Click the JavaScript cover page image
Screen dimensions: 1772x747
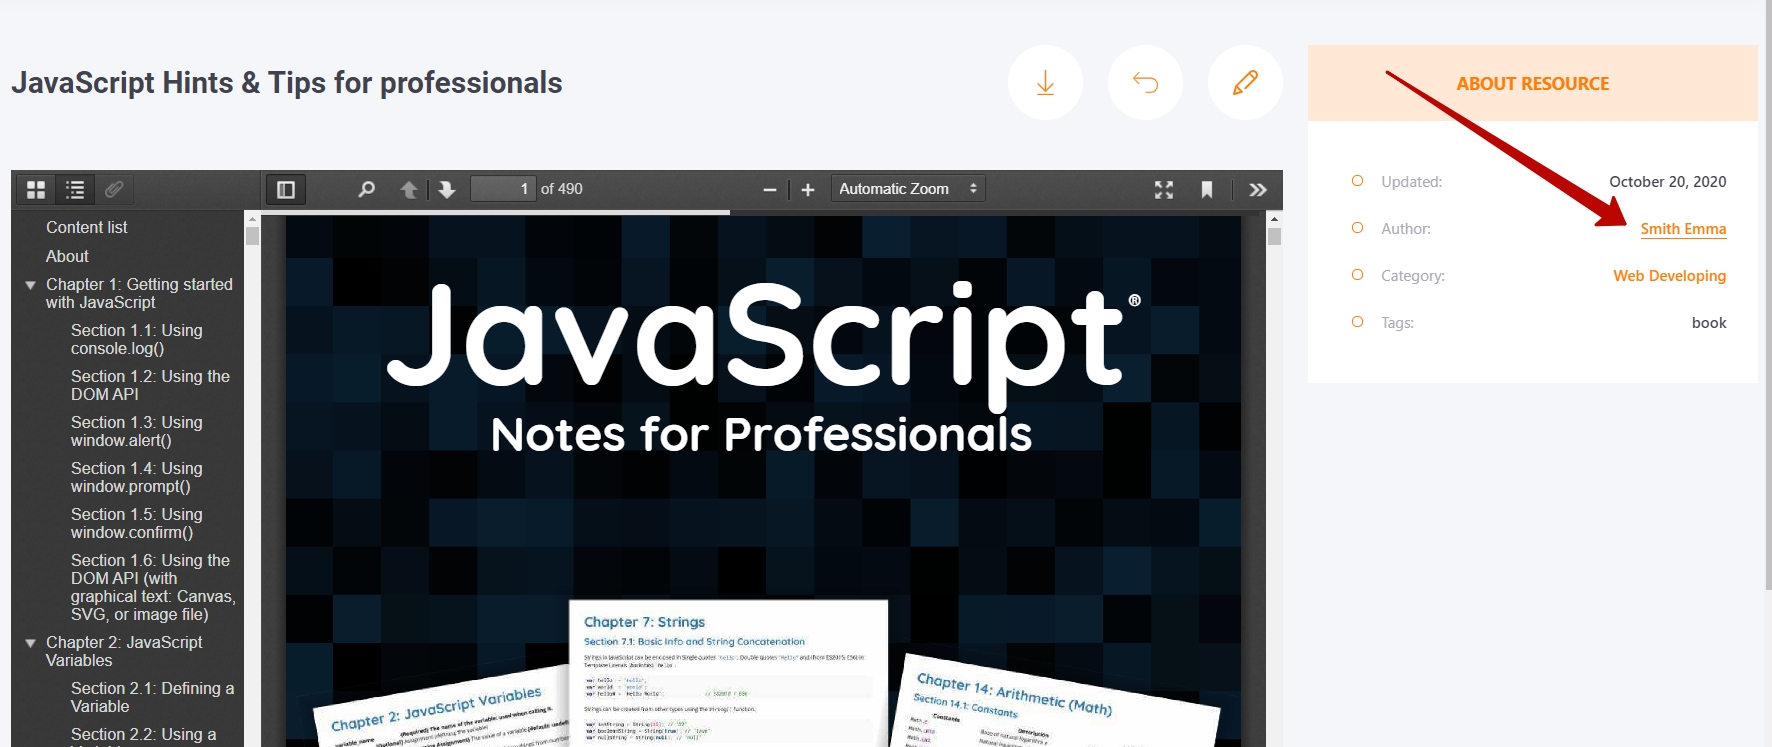pos(763,480)
